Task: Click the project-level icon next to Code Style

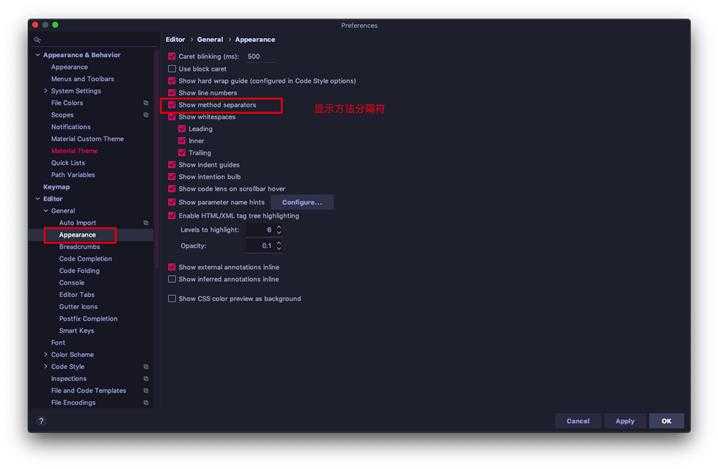Action: click(x=146, y=367)
